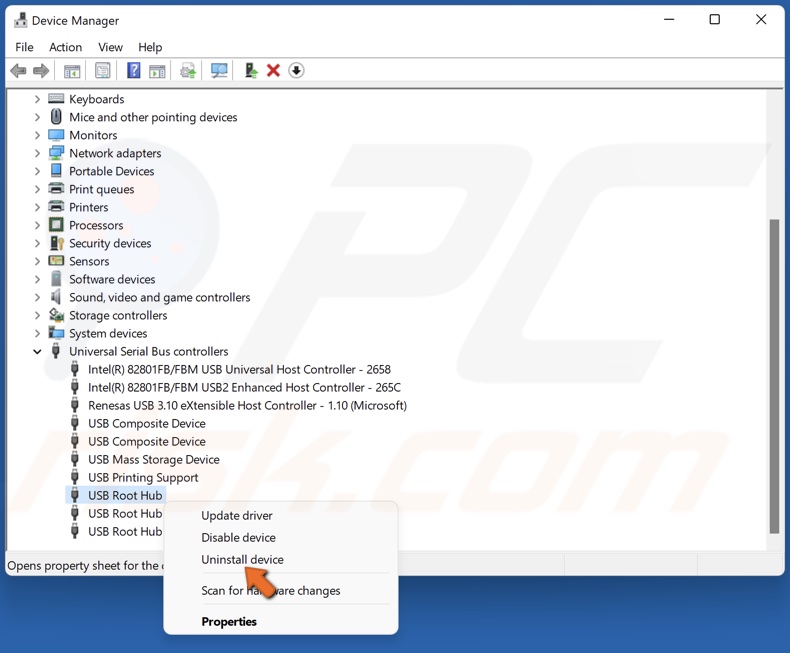
Task: Click the Printers category icon
Action: tap(56, 207)
